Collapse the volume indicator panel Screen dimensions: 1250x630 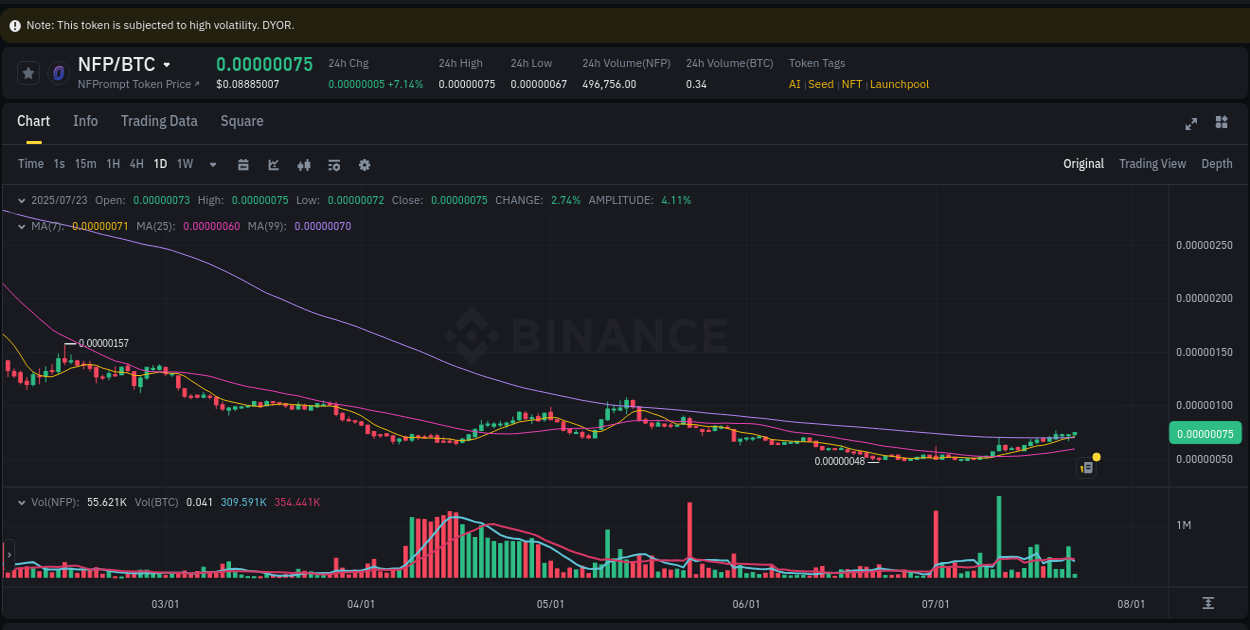(x=21, y=502)
